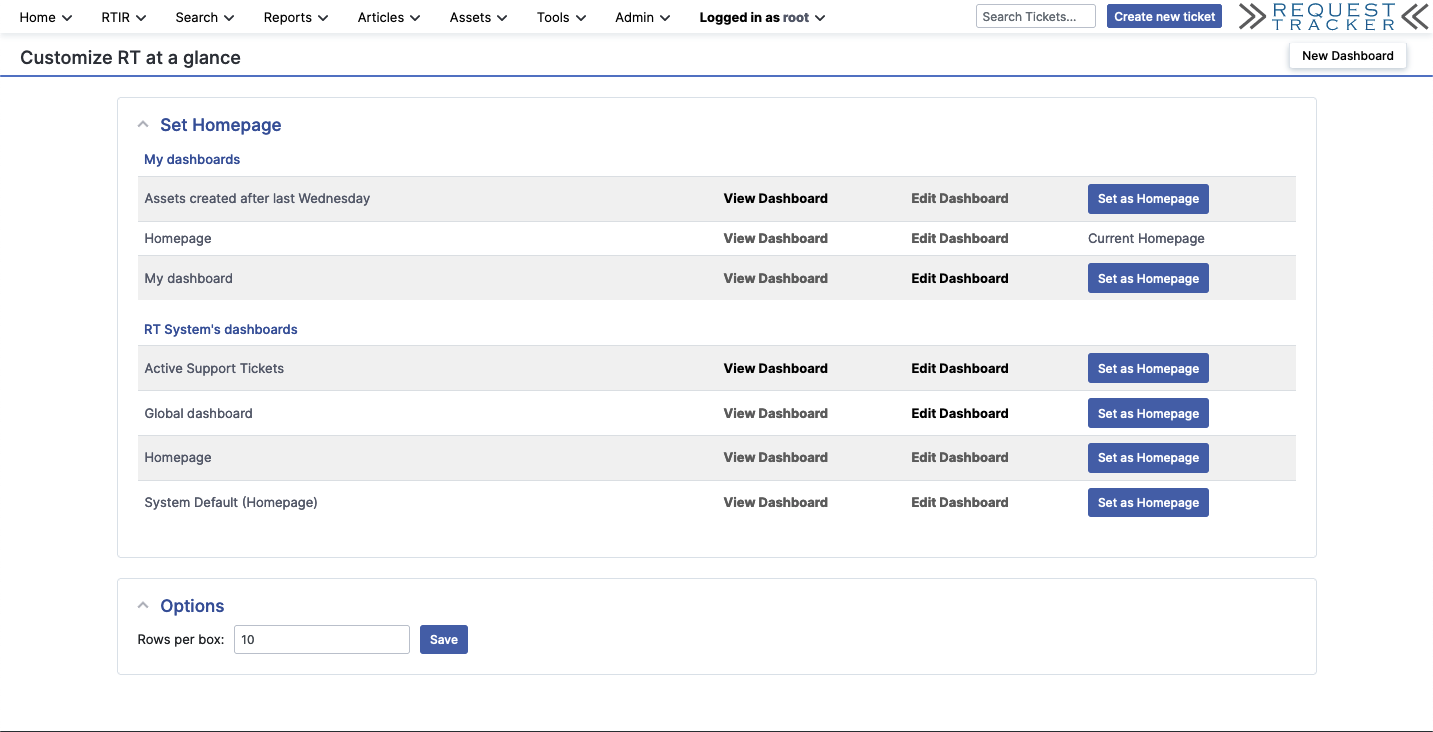1433x732 pixels.
Task: Set System Default (Homepage) as homepage
Action: (1148, 502)
